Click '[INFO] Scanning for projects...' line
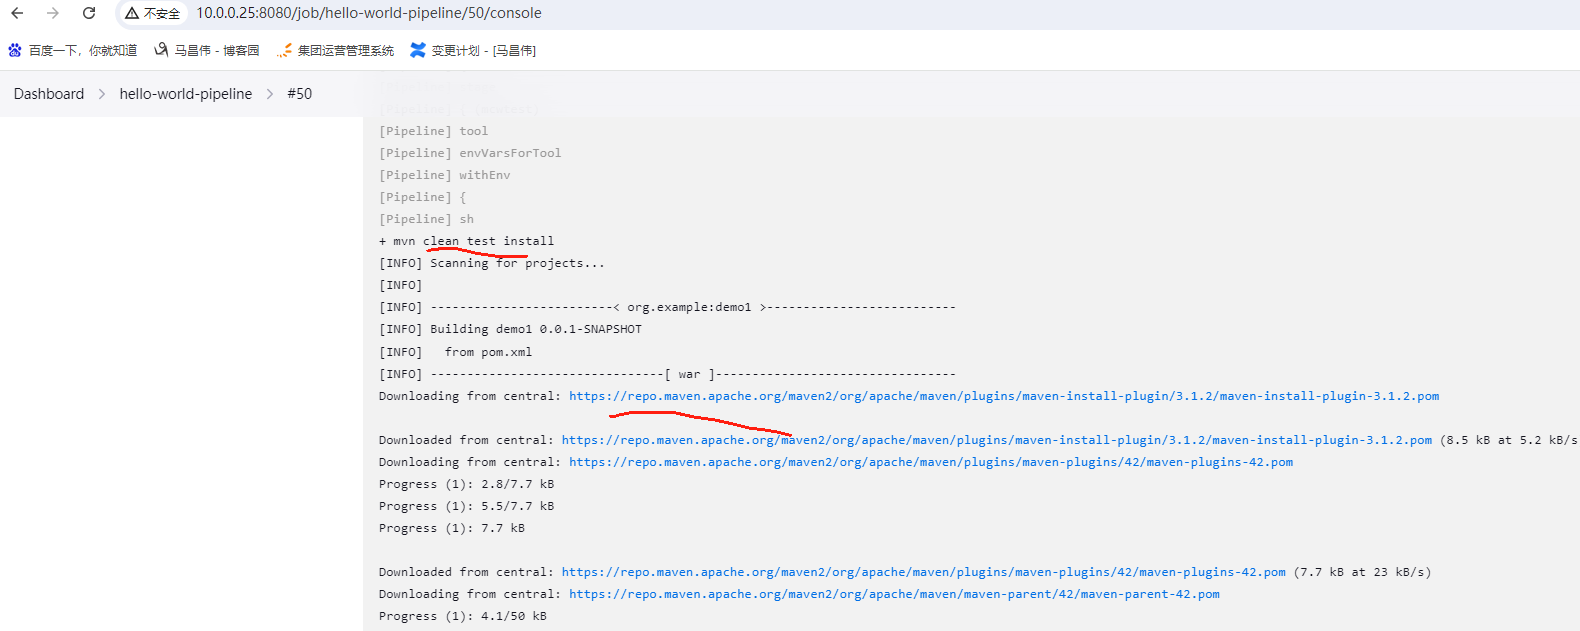The image size is (1580, 631). (x=492, y=263)
